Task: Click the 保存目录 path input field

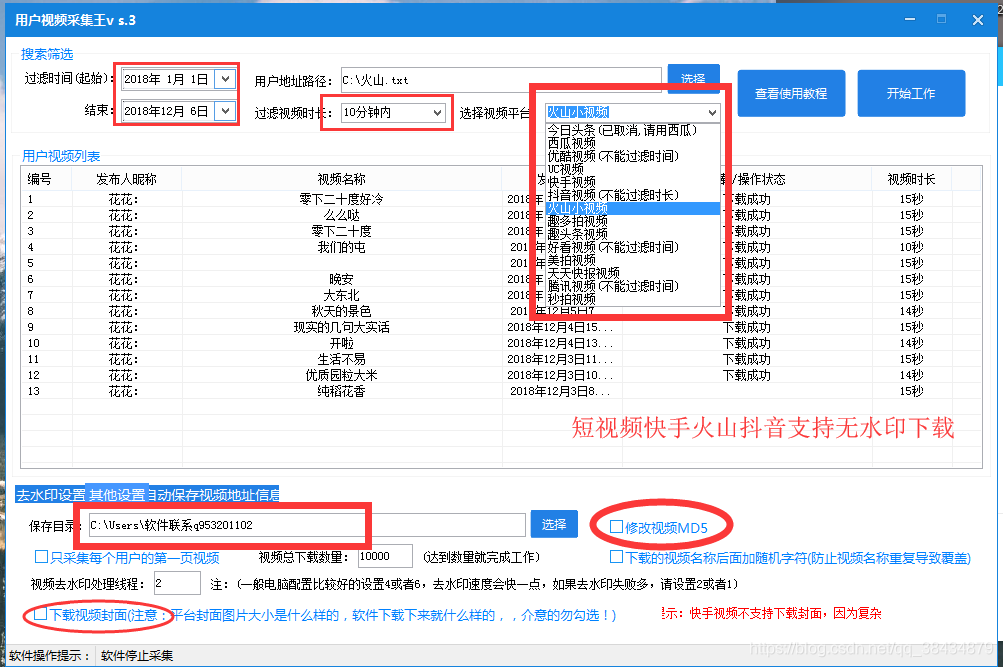Action: pos(300,524)
